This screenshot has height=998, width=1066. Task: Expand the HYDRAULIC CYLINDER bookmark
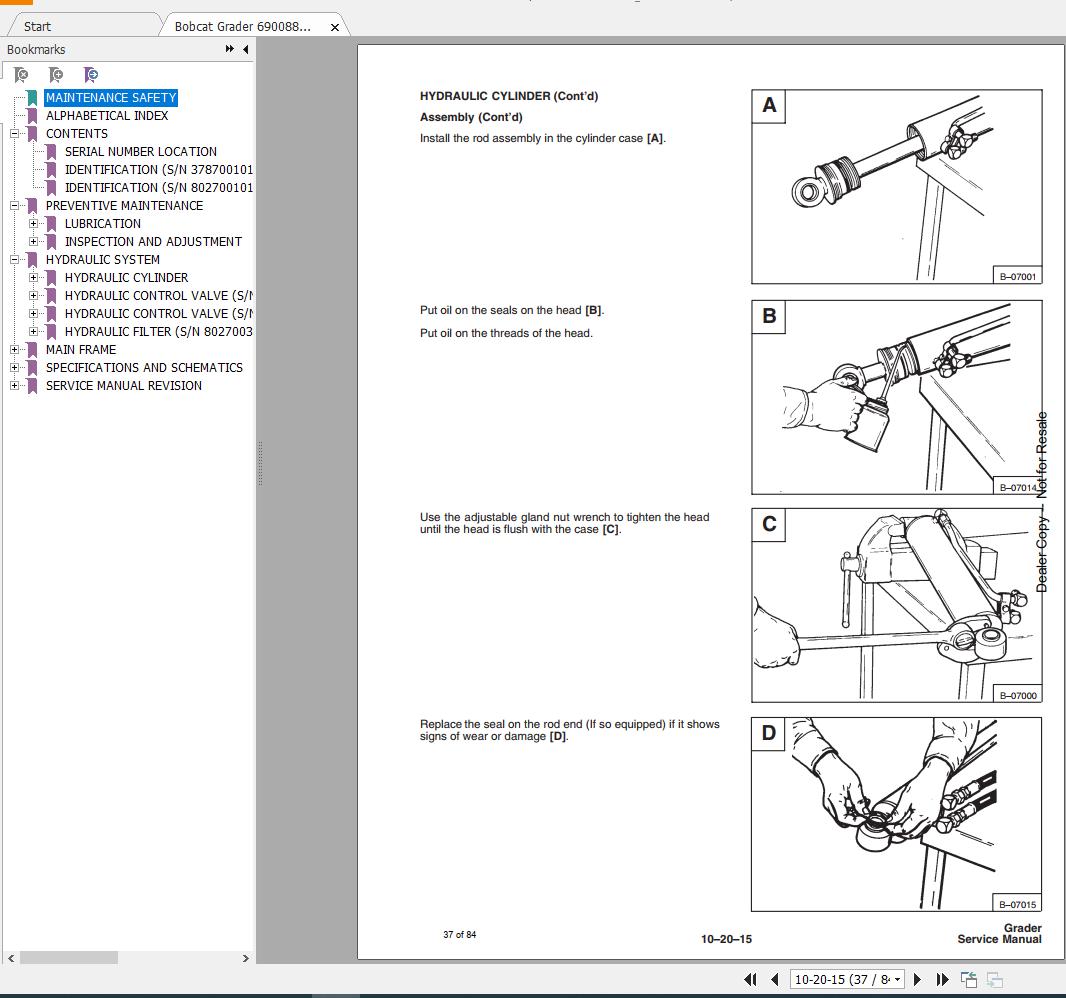(34, 277)
